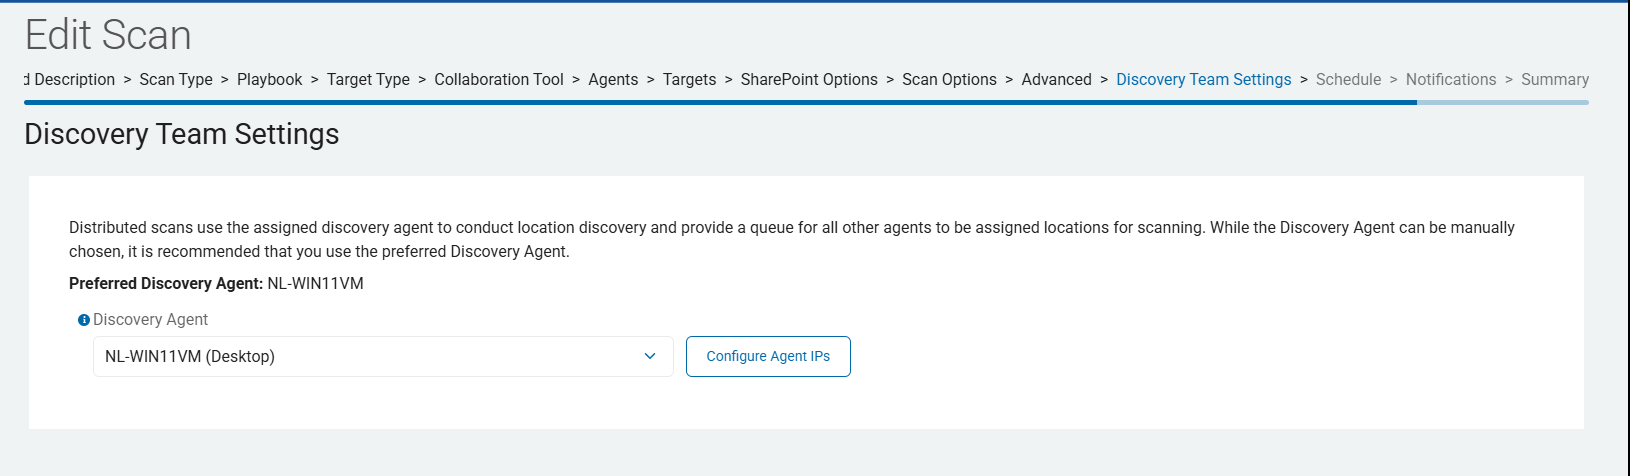Switch to the Agents step
Viewport: 1630px width, 476px height.
click(613, 79)
